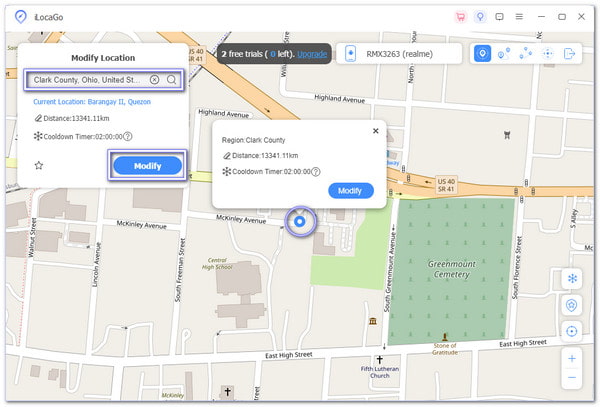
Task: Click the US 40 SR 41 road shield
Action: [446, 185]
